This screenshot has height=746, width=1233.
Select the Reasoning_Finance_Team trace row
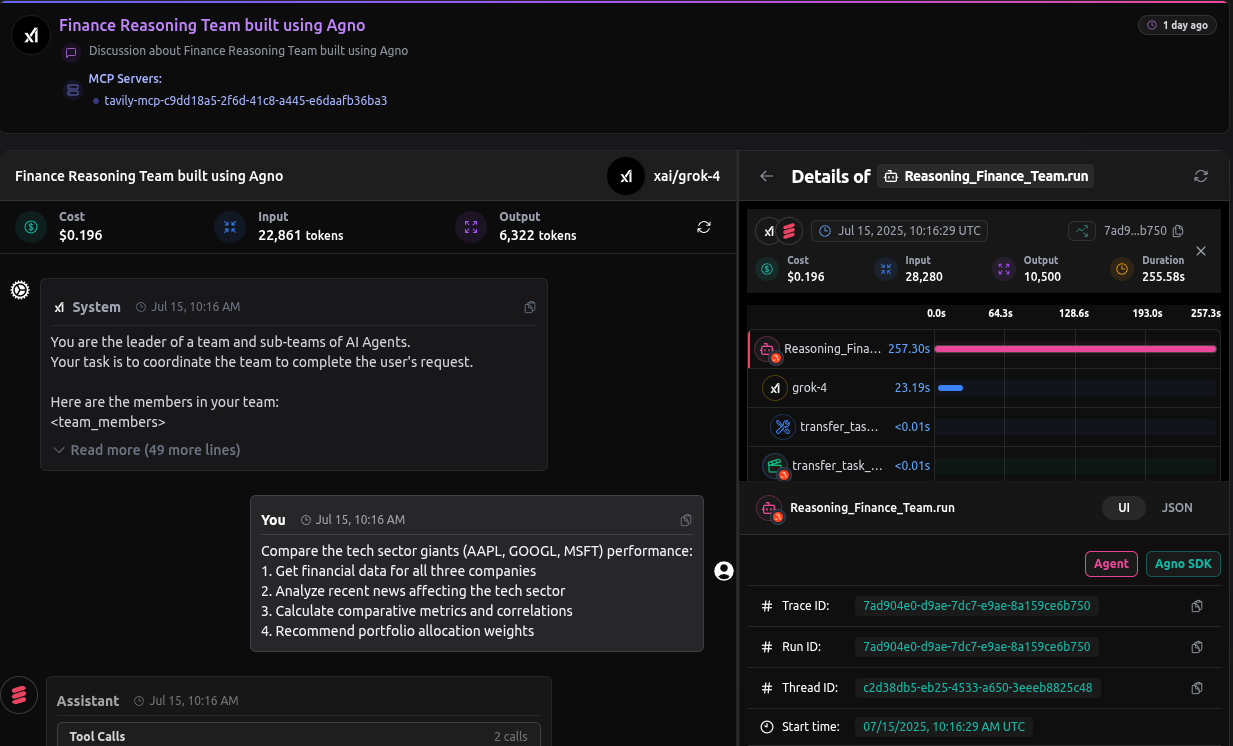(x=832, y=349)
